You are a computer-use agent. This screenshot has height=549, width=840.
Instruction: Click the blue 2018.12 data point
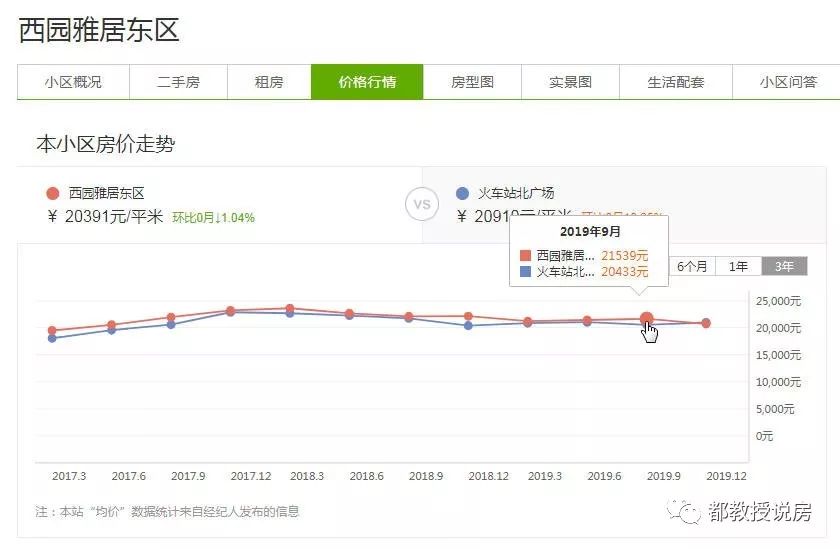[x=468, y=325]
